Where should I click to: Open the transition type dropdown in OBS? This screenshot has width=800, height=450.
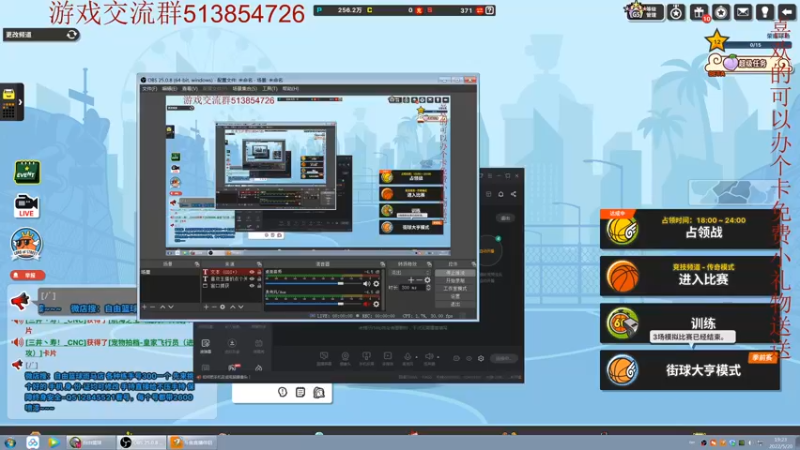(410, 272)
